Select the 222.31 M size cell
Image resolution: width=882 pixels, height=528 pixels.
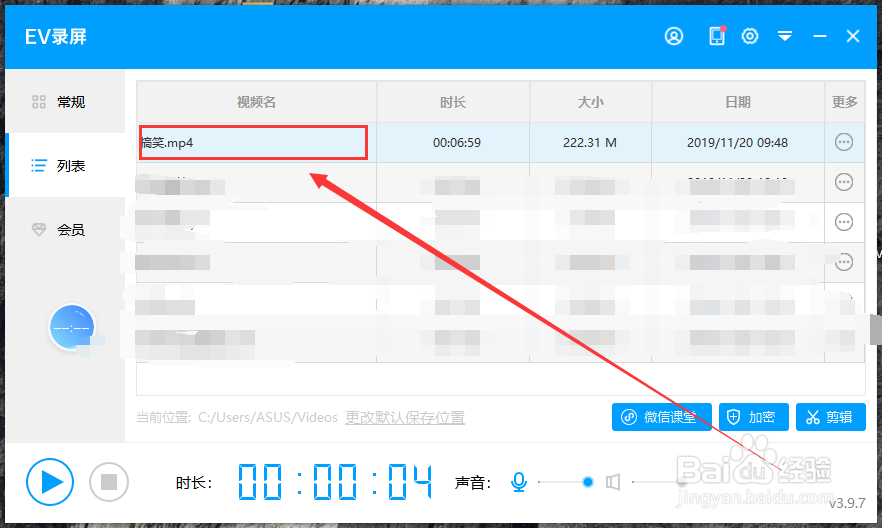tap(590, 143)
